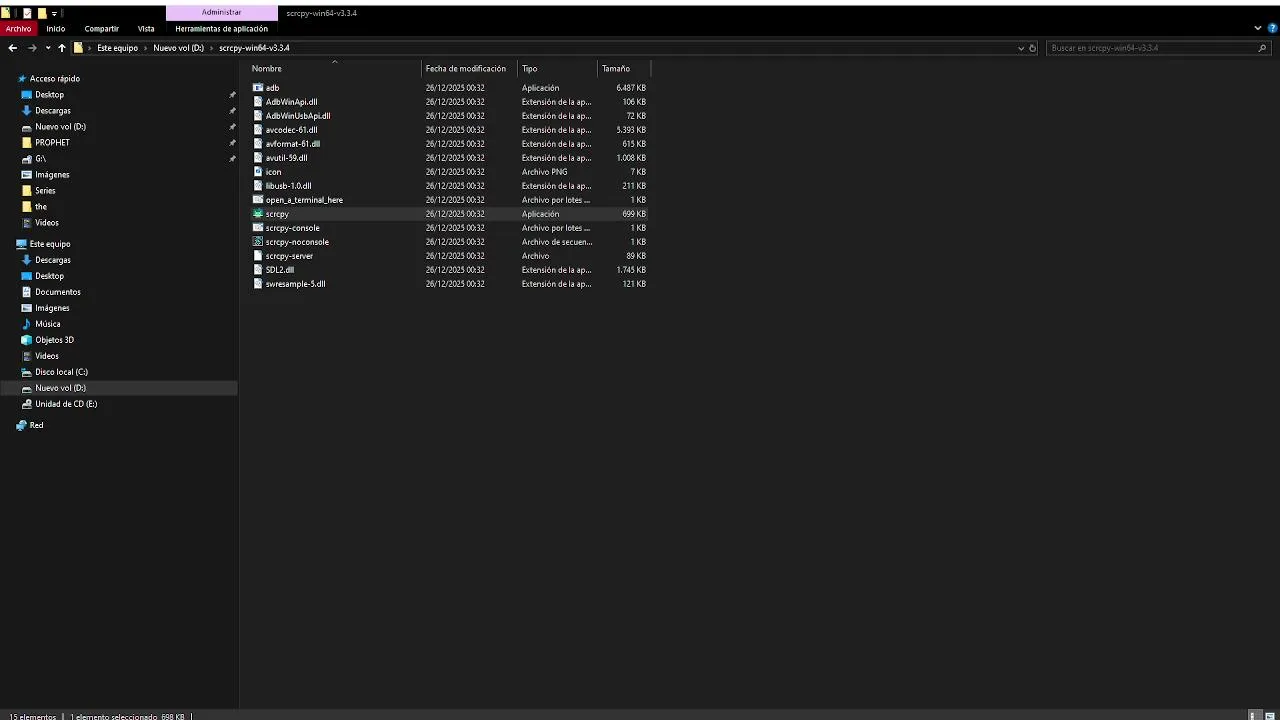1280x720 pixels.
Task: Select the avutil-59.dll file name
Action: coord(286,158)
